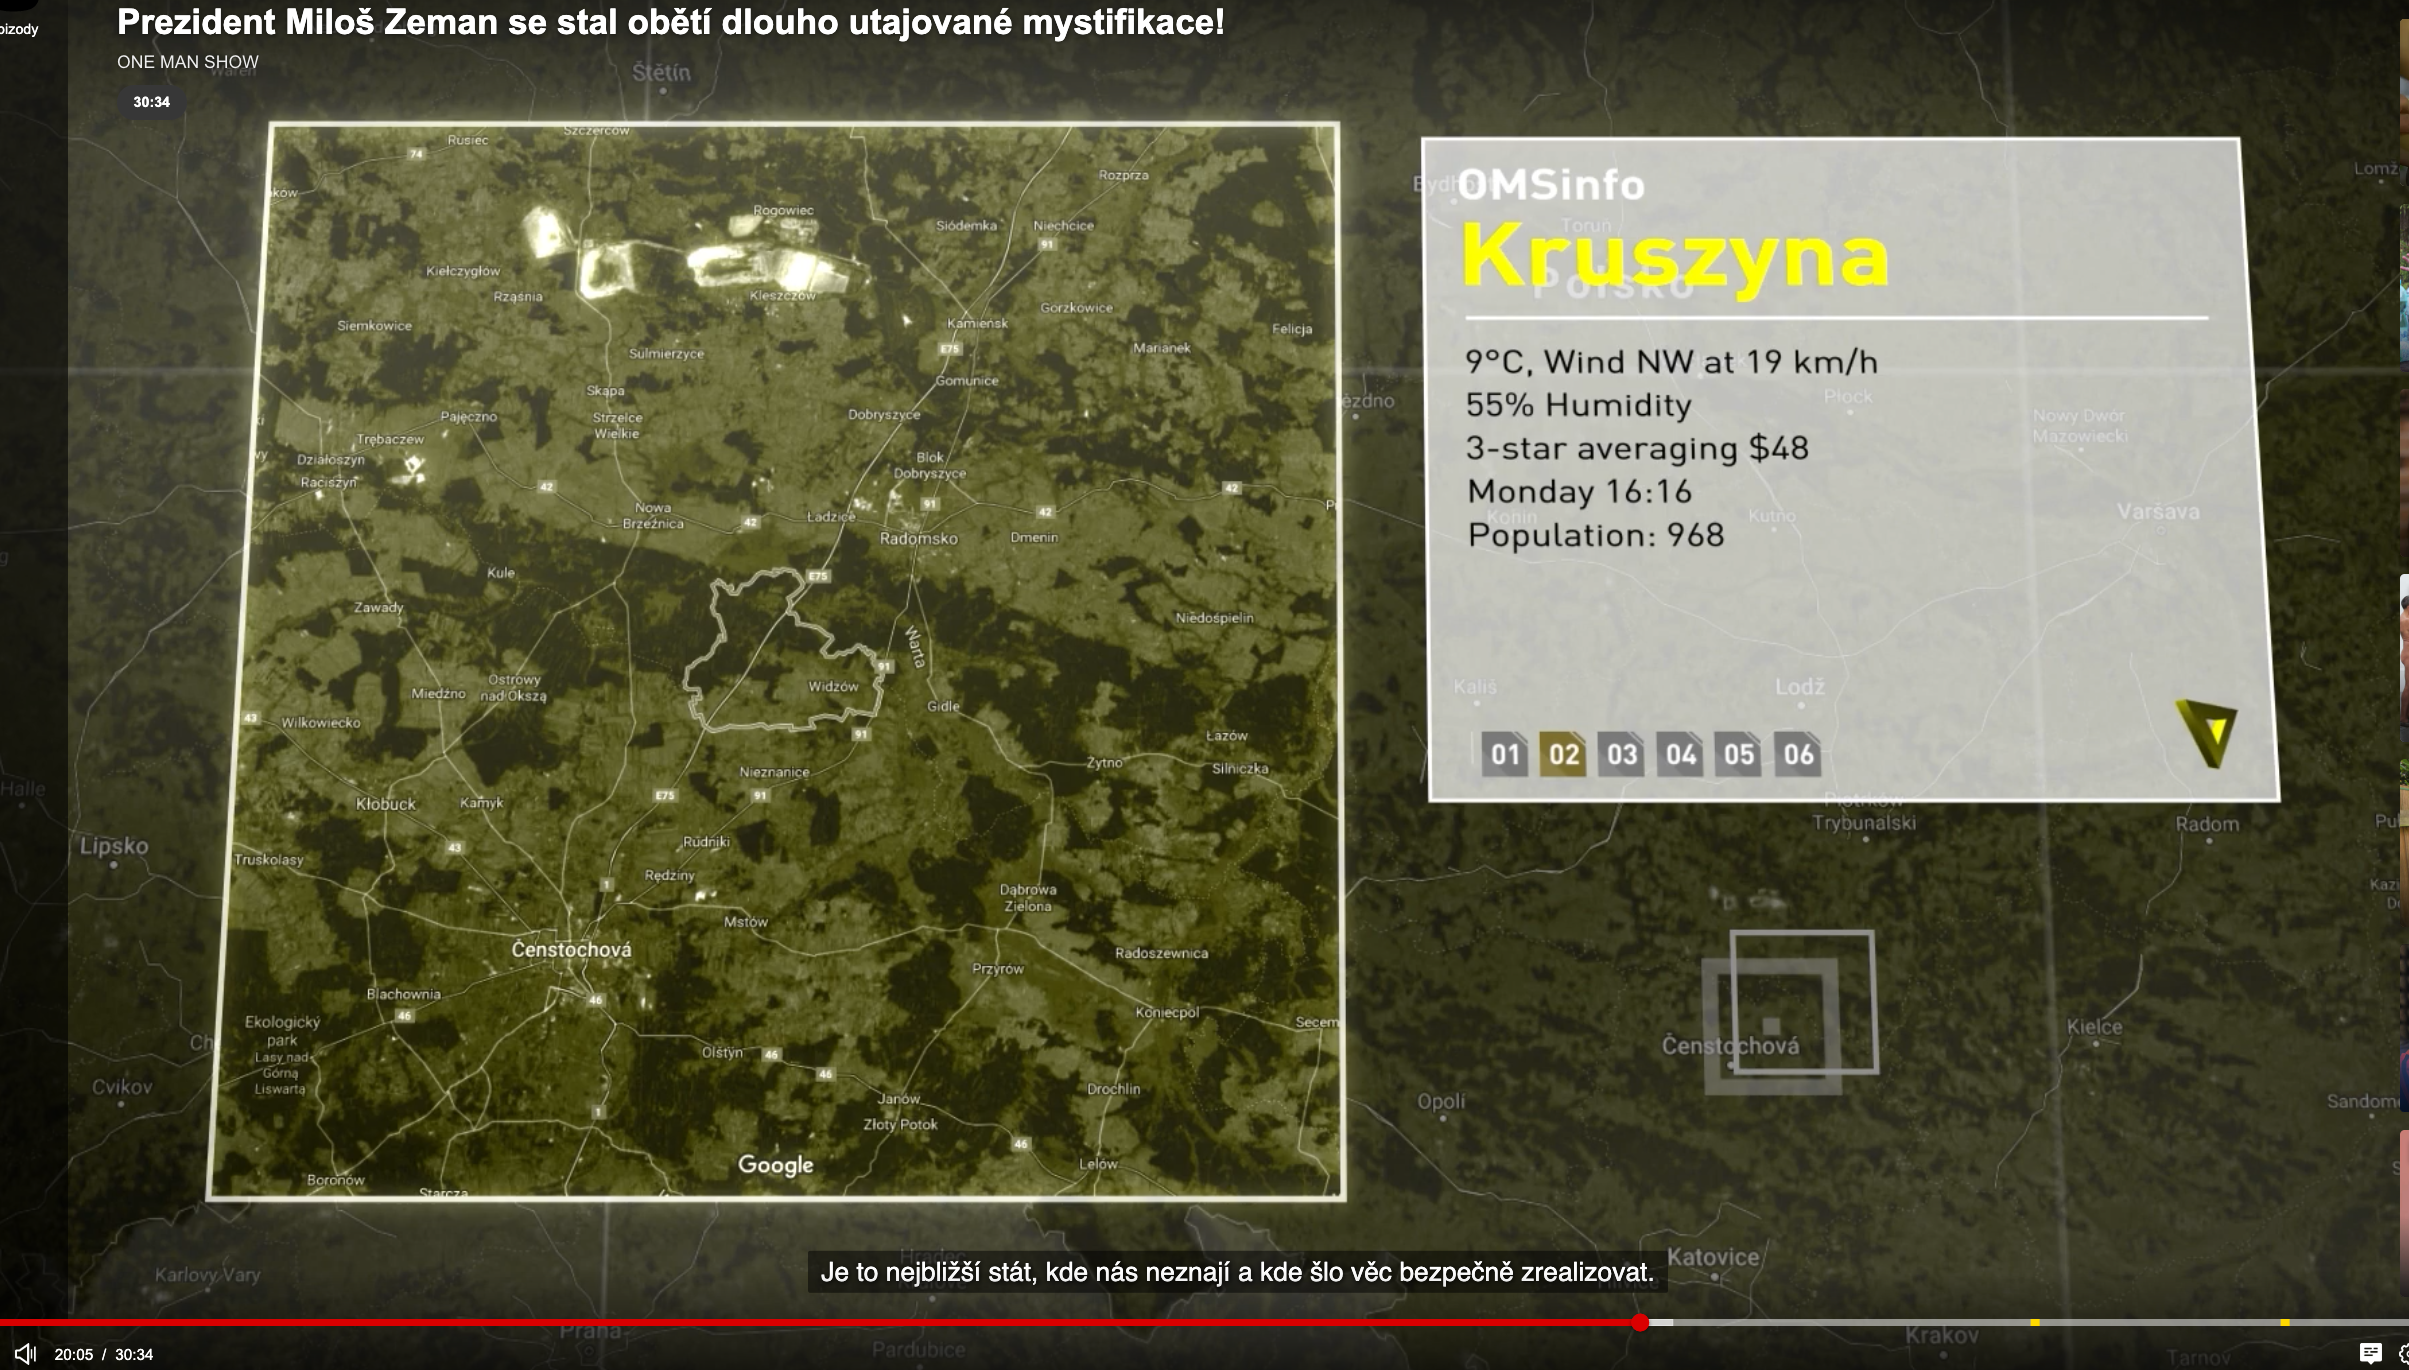Click the '55% Humidity' line
Screen dimensions: 2409x1370
(x=1579, y=405)
